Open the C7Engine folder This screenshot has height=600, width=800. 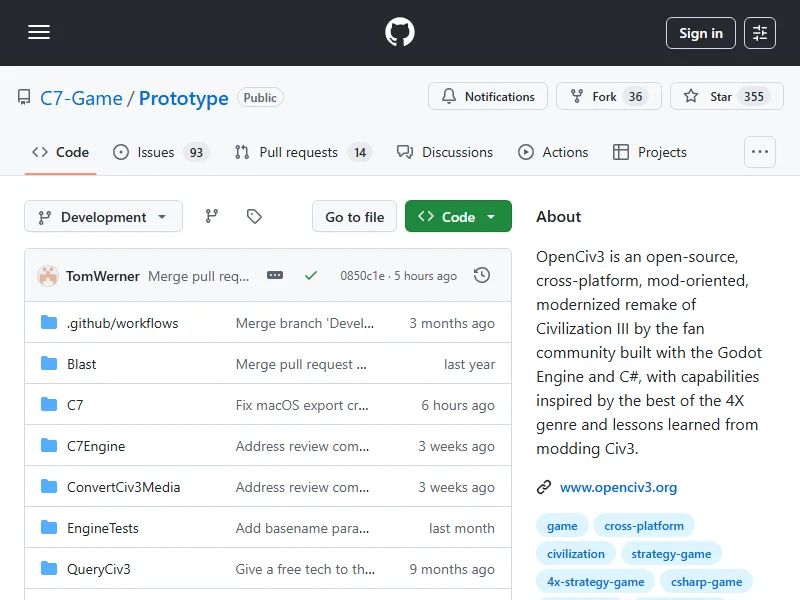coord(96,446)
